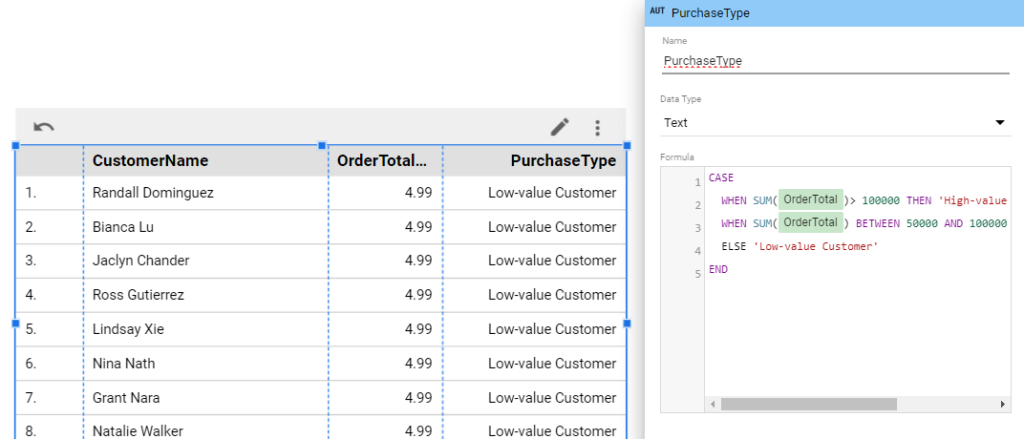Click the formula scrollbar right arrow
The width and height of the screenshot is (1024, 439).
pos(1002,404)
